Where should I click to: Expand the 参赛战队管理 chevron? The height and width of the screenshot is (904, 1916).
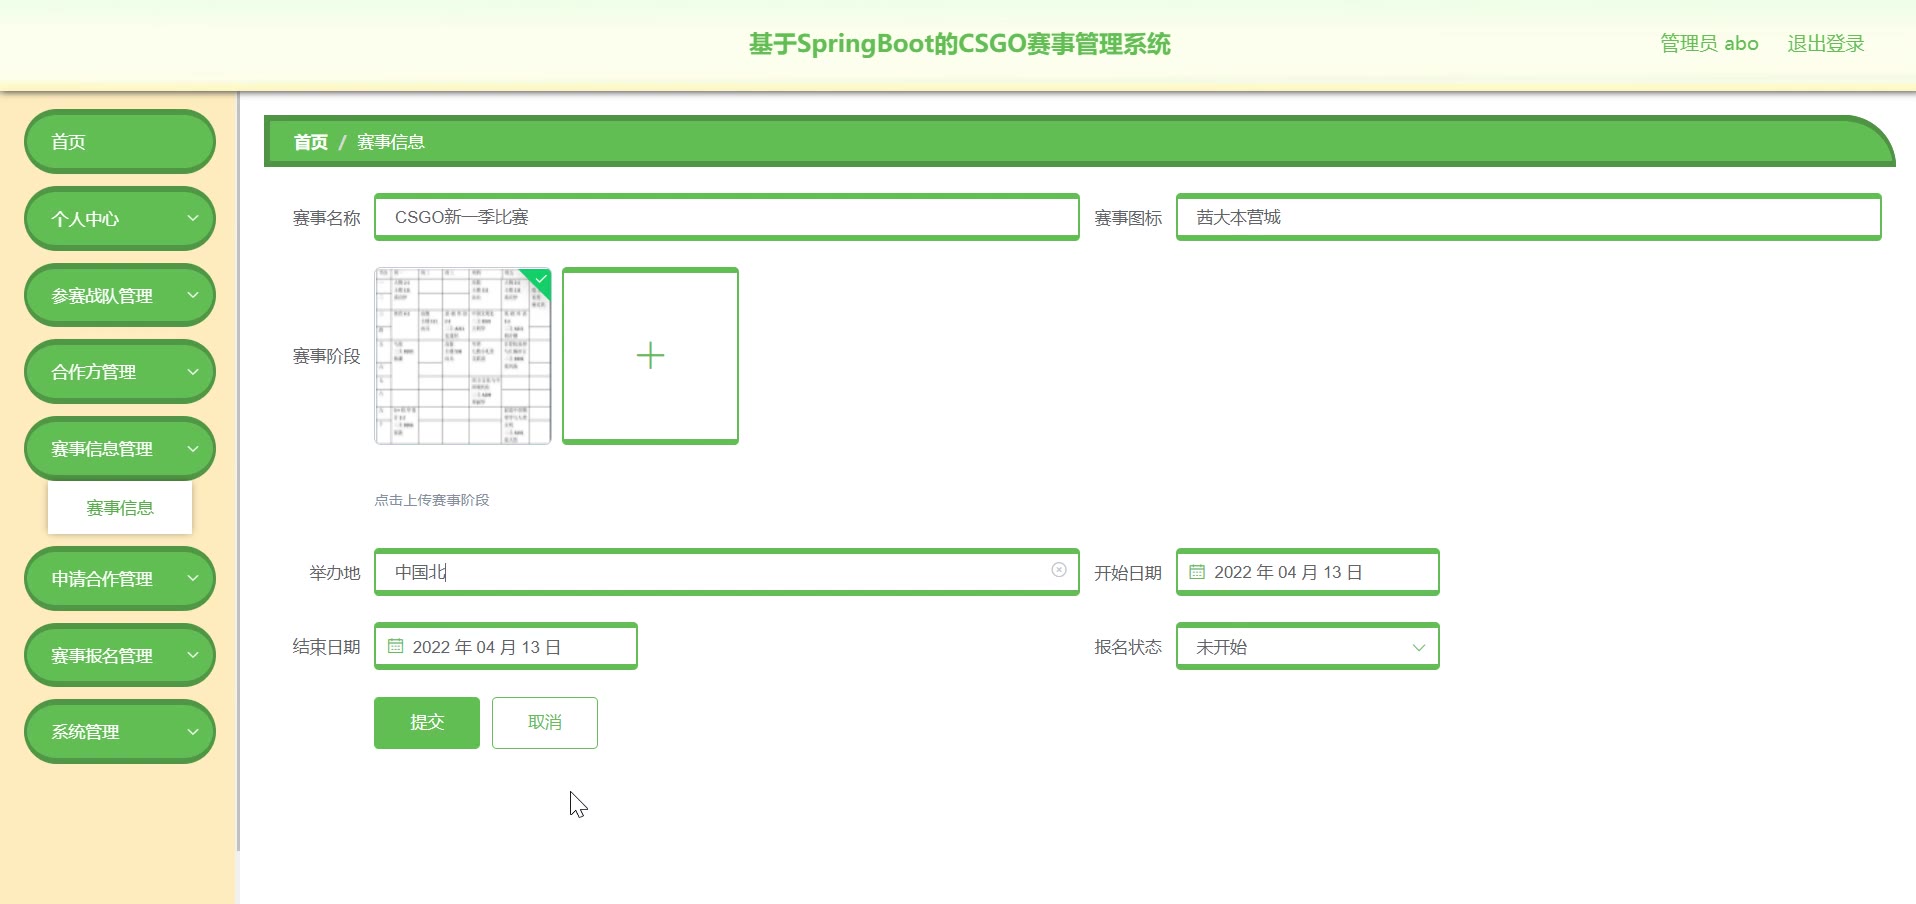[193, 295]
